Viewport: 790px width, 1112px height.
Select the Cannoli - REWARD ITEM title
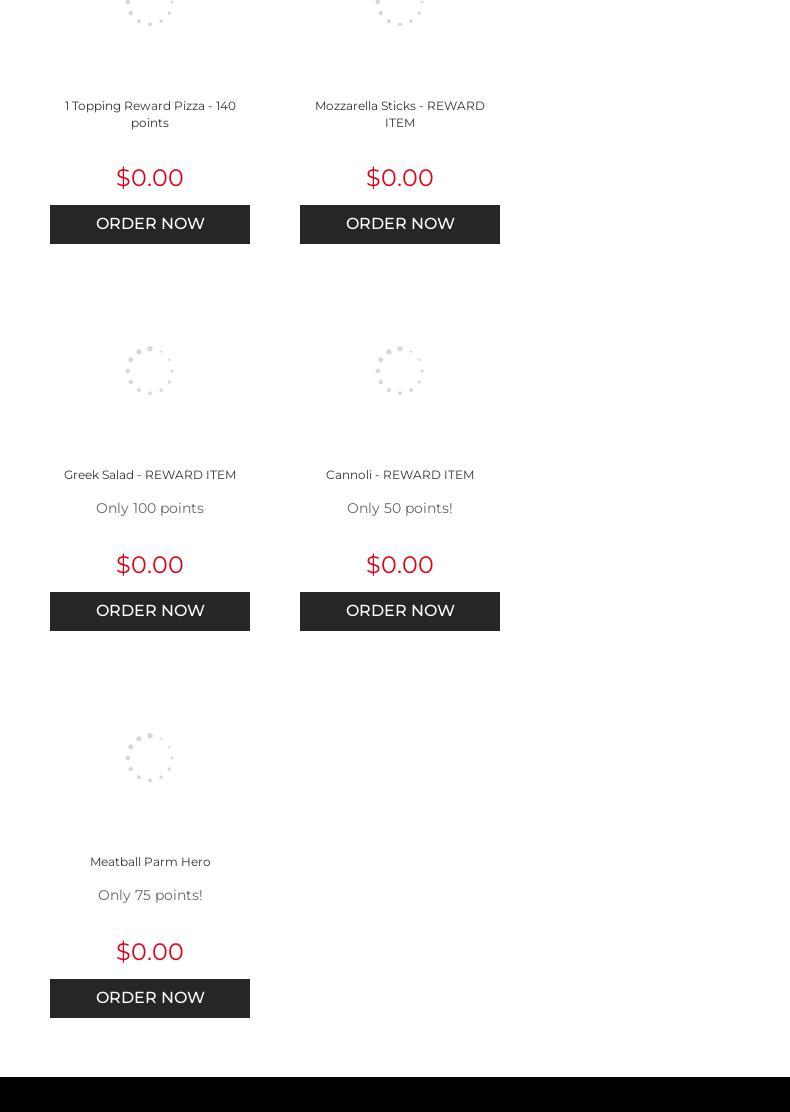(400, 475)
